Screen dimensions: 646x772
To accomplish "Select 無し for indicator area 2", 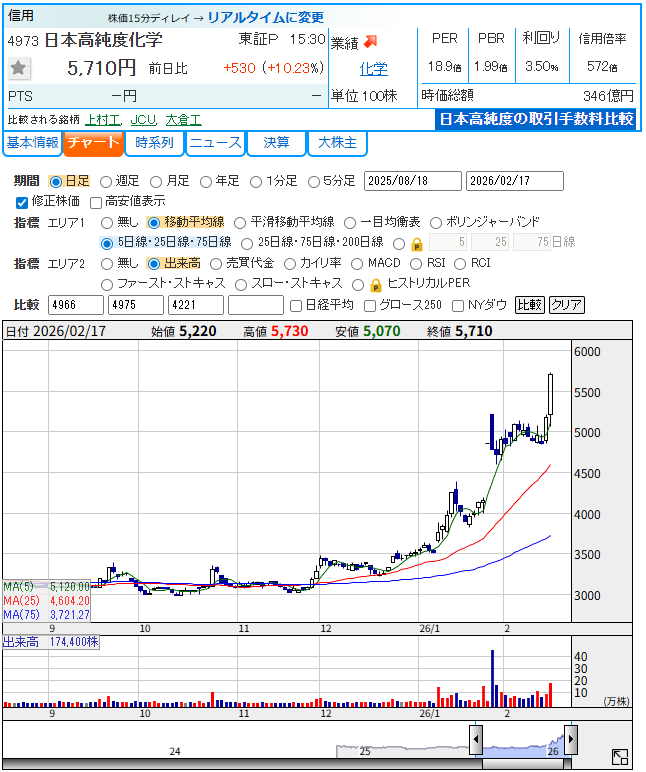I will point(107,264).
